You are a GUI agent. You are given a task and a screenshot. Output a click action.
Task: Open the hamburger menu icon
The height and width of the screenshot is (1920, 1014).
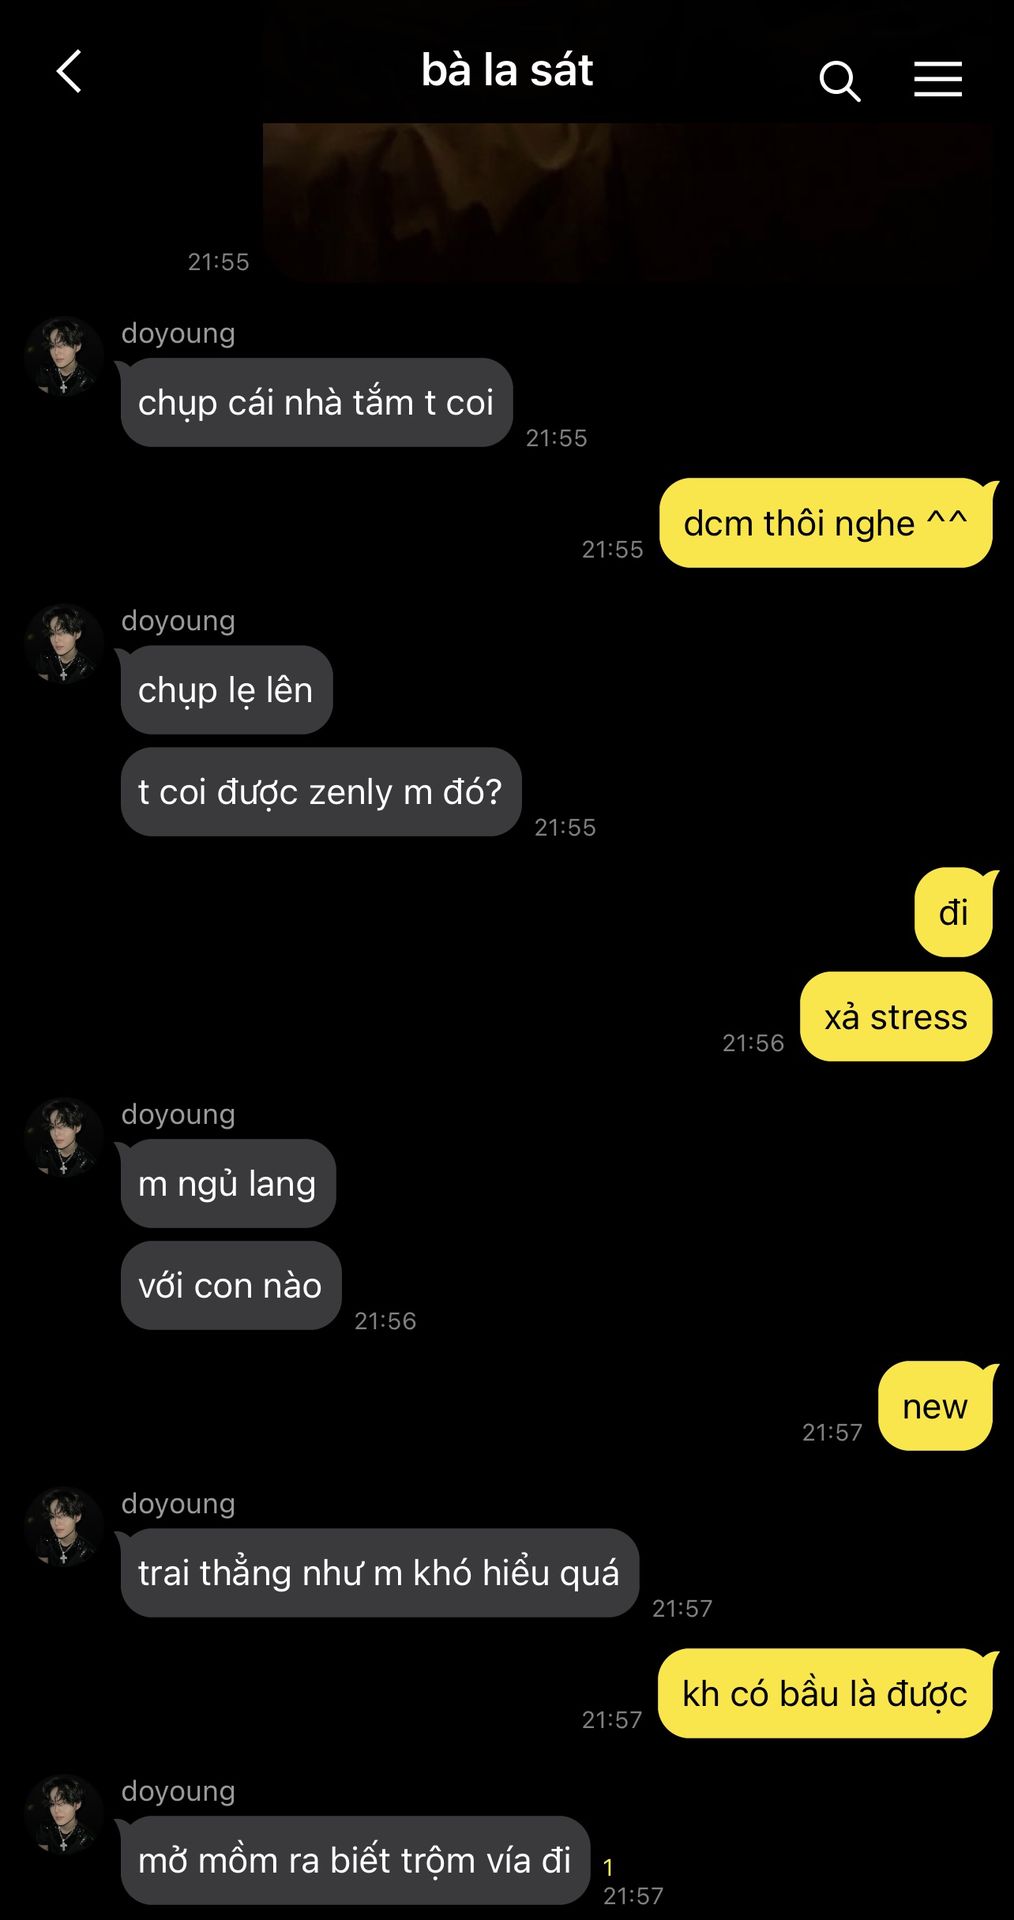[938, 79]
